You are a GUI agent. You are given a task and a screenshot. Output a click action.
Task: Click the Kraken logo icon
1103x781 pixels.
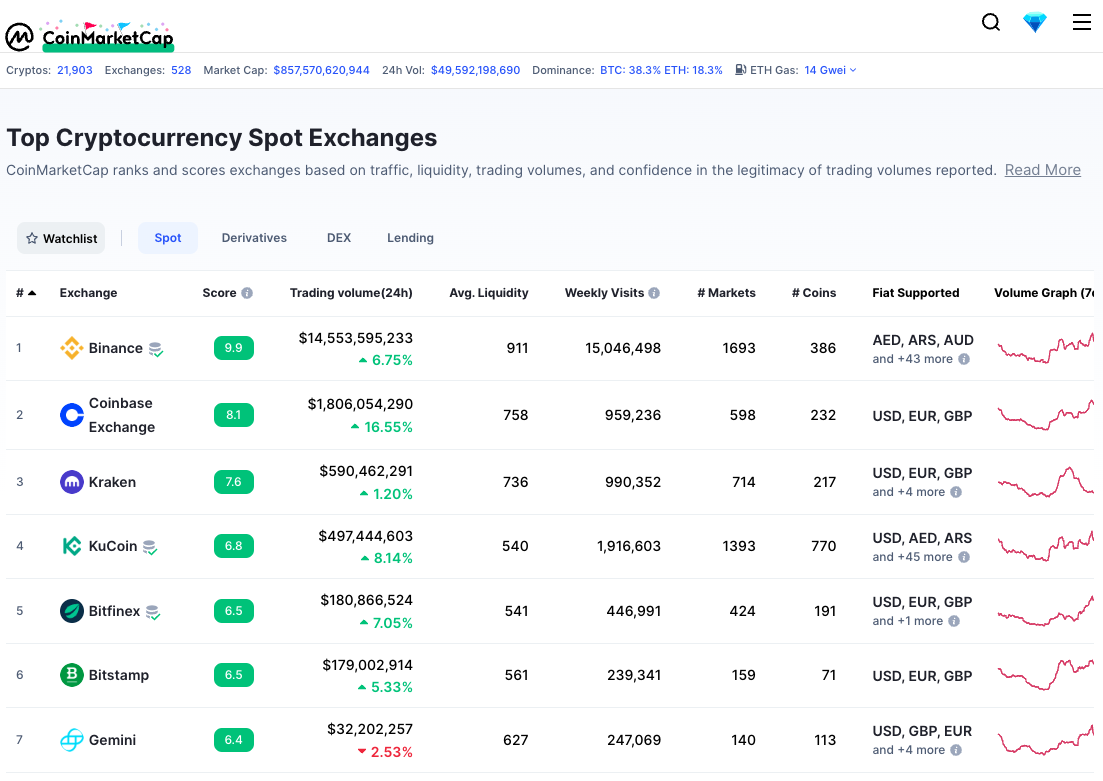point(72,482)
